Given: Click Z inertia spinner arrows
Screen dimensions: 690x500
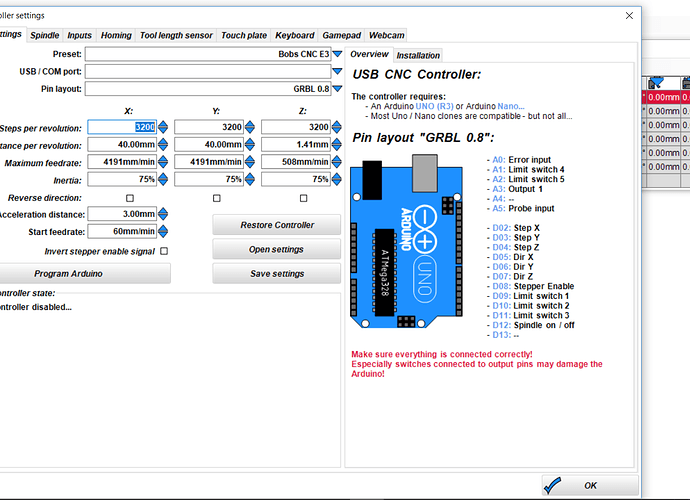Looking at the screenshot, I should [337, 180].
